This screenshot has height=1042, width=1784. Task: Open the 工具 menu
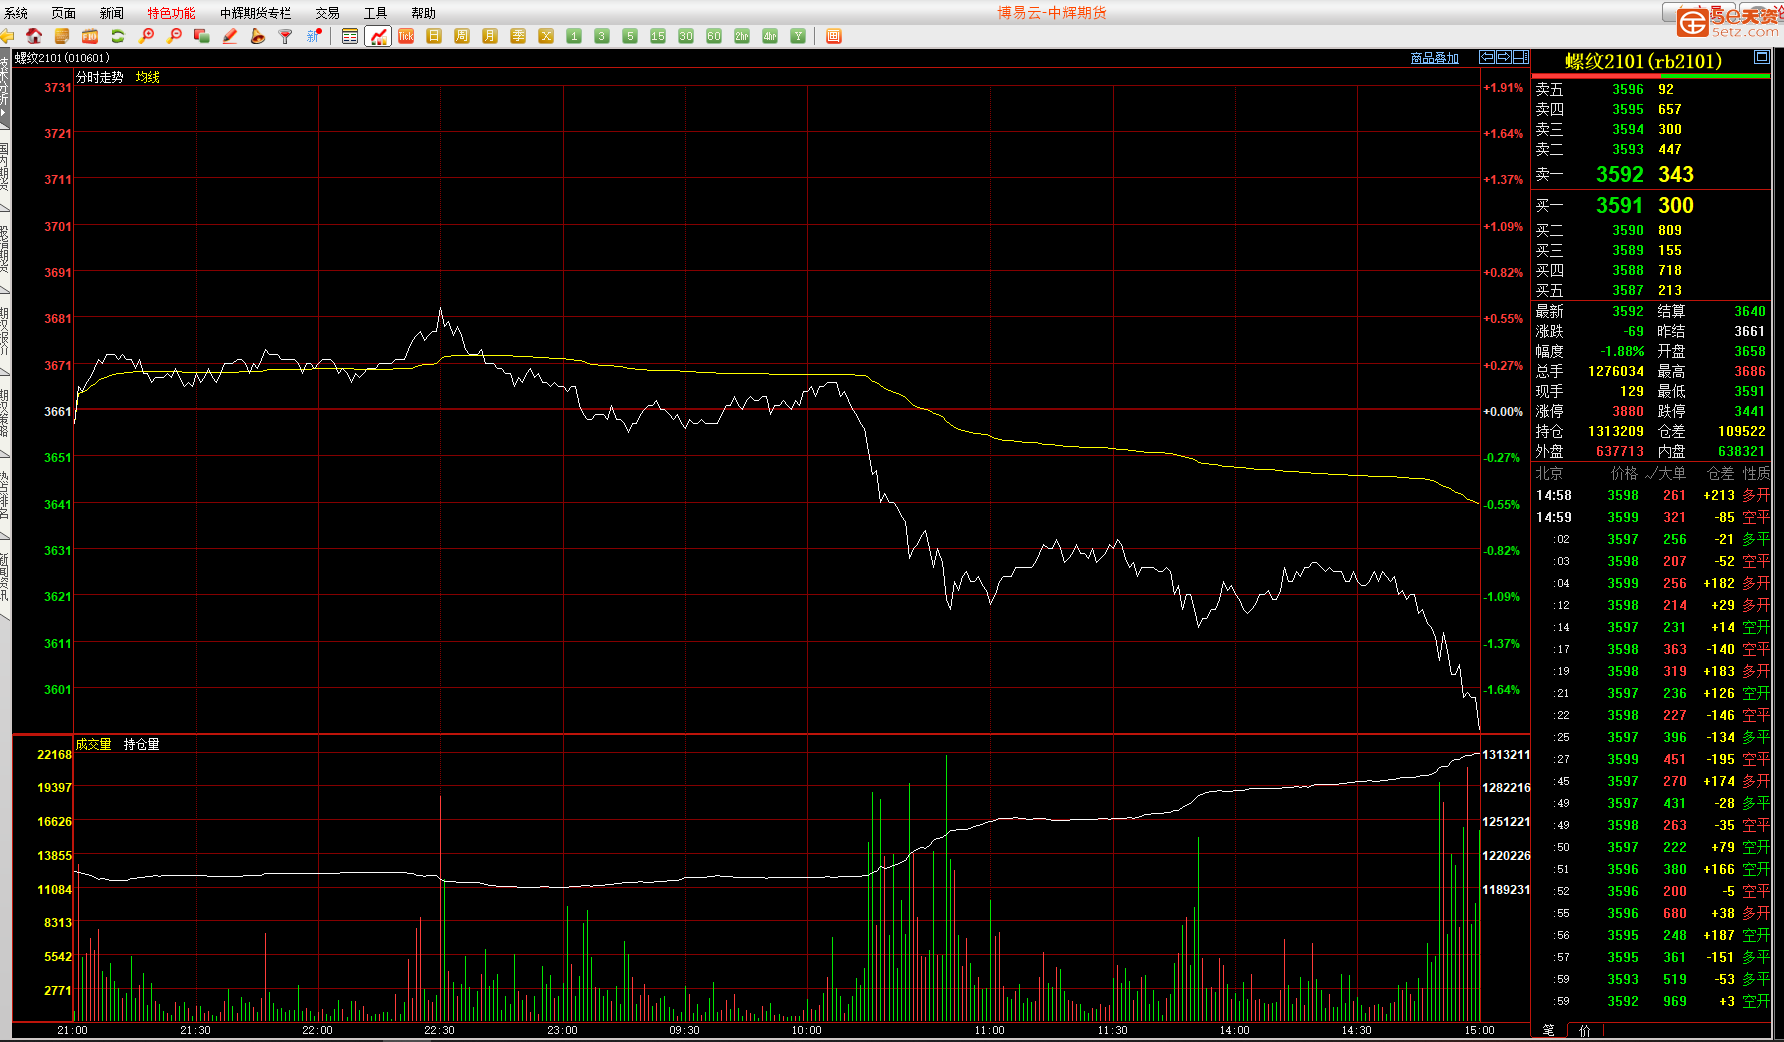coord(376,13)
